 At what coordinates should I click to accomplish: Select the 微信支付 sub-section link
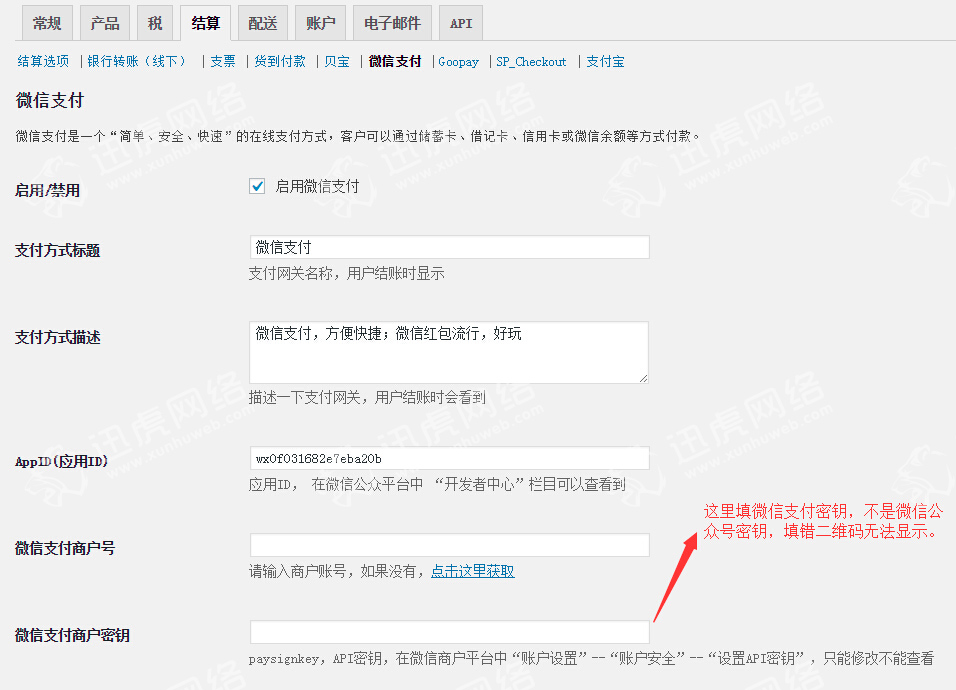tap(395, 61)
